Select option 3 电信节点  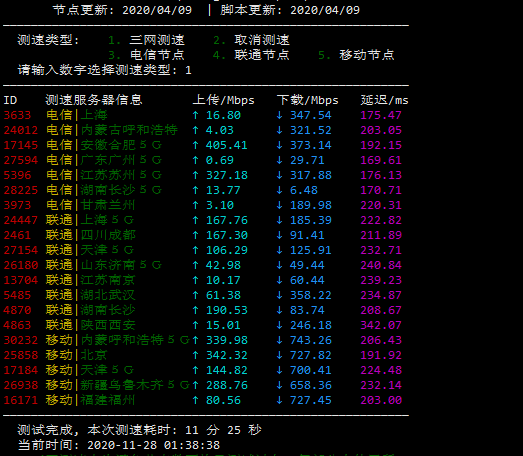click(146, 55)
